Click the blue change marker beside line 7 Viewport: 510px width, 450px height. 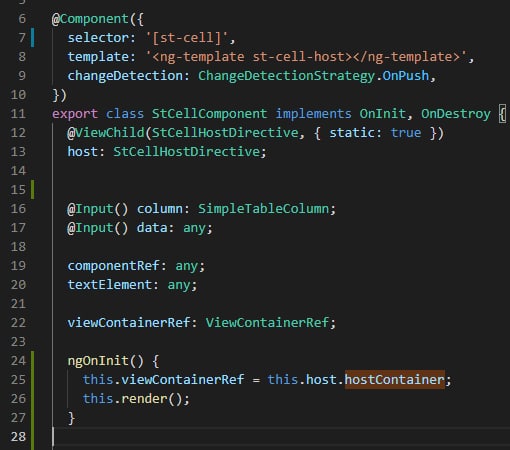coord(32,38)
